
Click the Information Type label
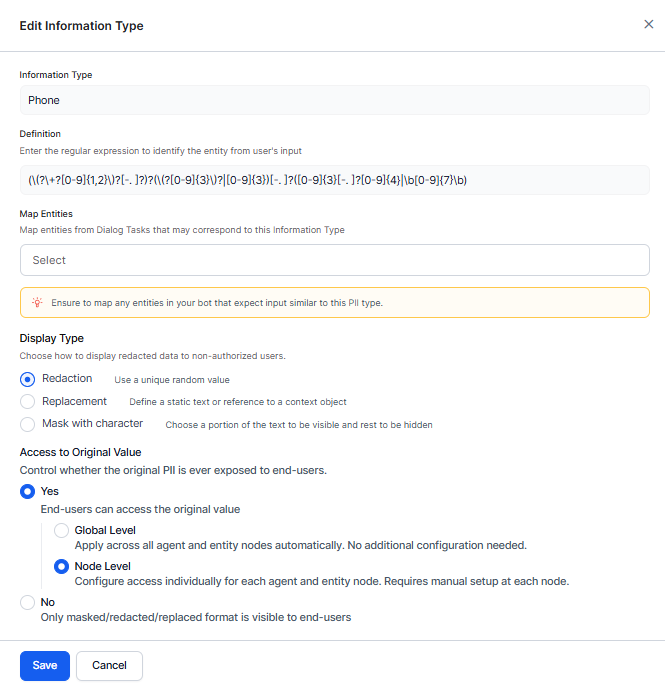pyautogui.click(x=56, y=75)
